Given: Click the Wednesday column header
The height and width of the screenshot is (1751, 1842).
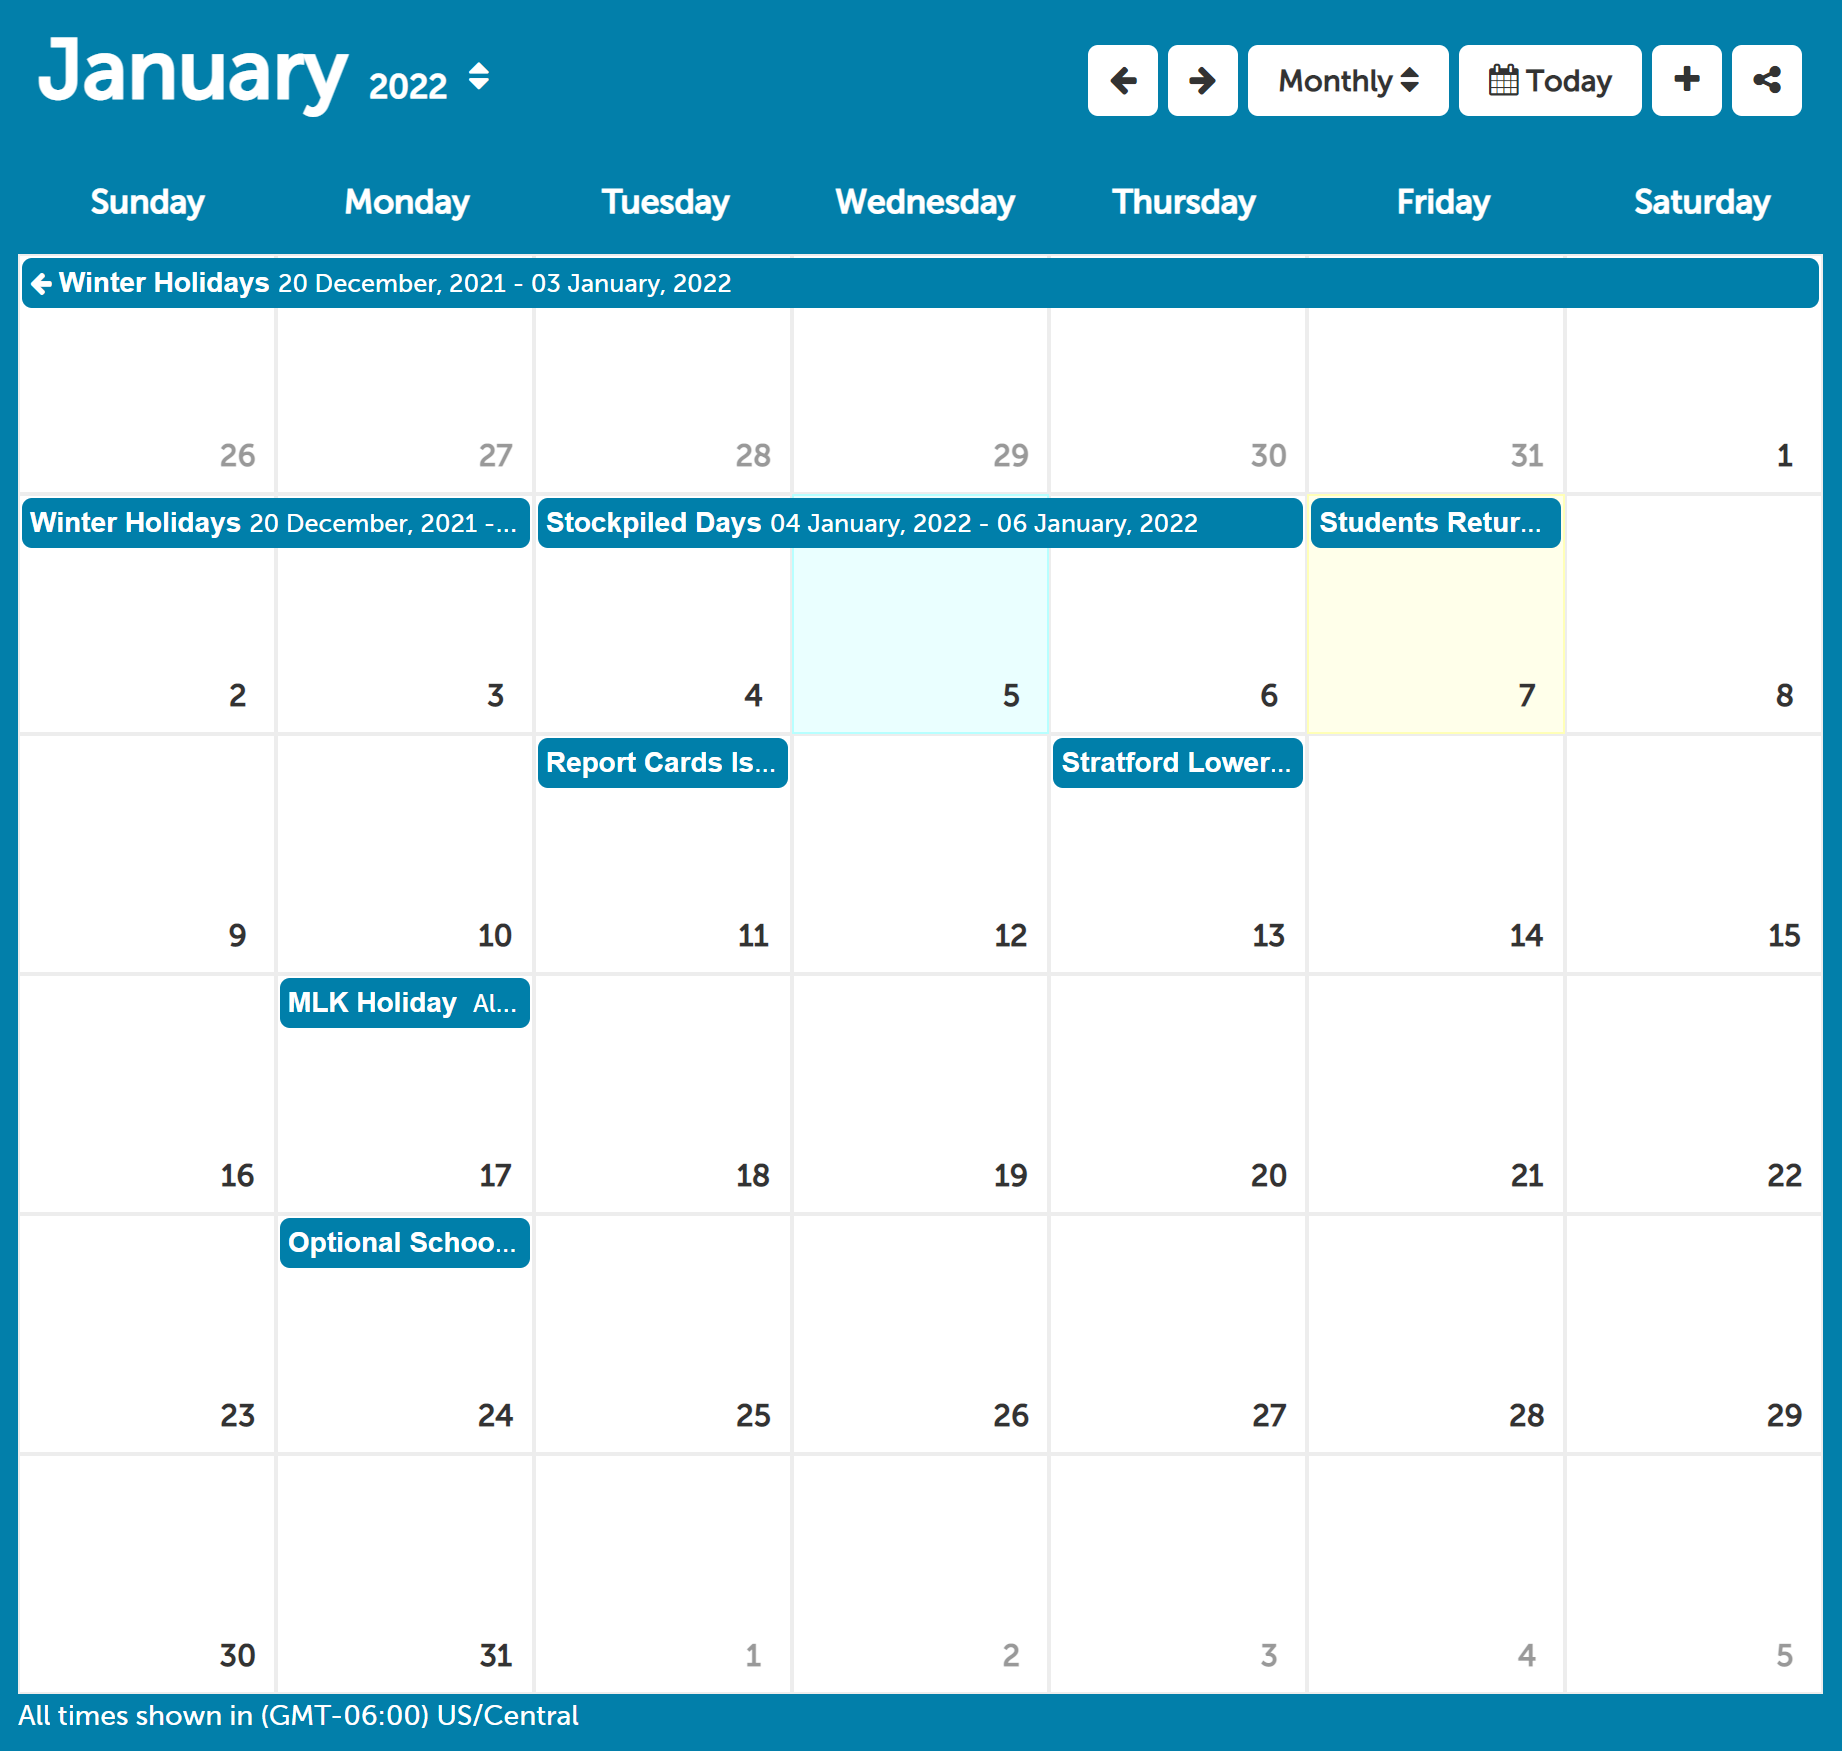Looking at the screenshot, I should pyautogui.click(x=925, y=202).
